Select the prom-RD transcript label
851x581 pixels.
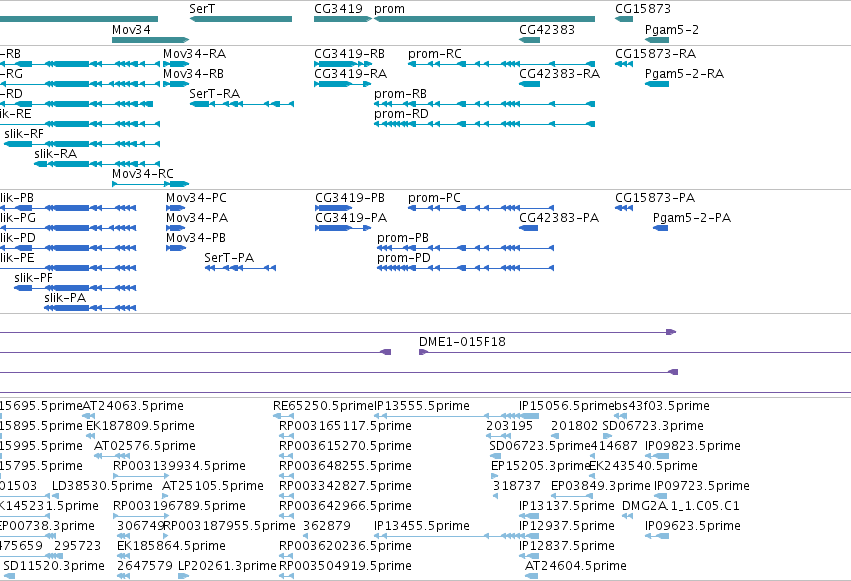coord(401,113)
